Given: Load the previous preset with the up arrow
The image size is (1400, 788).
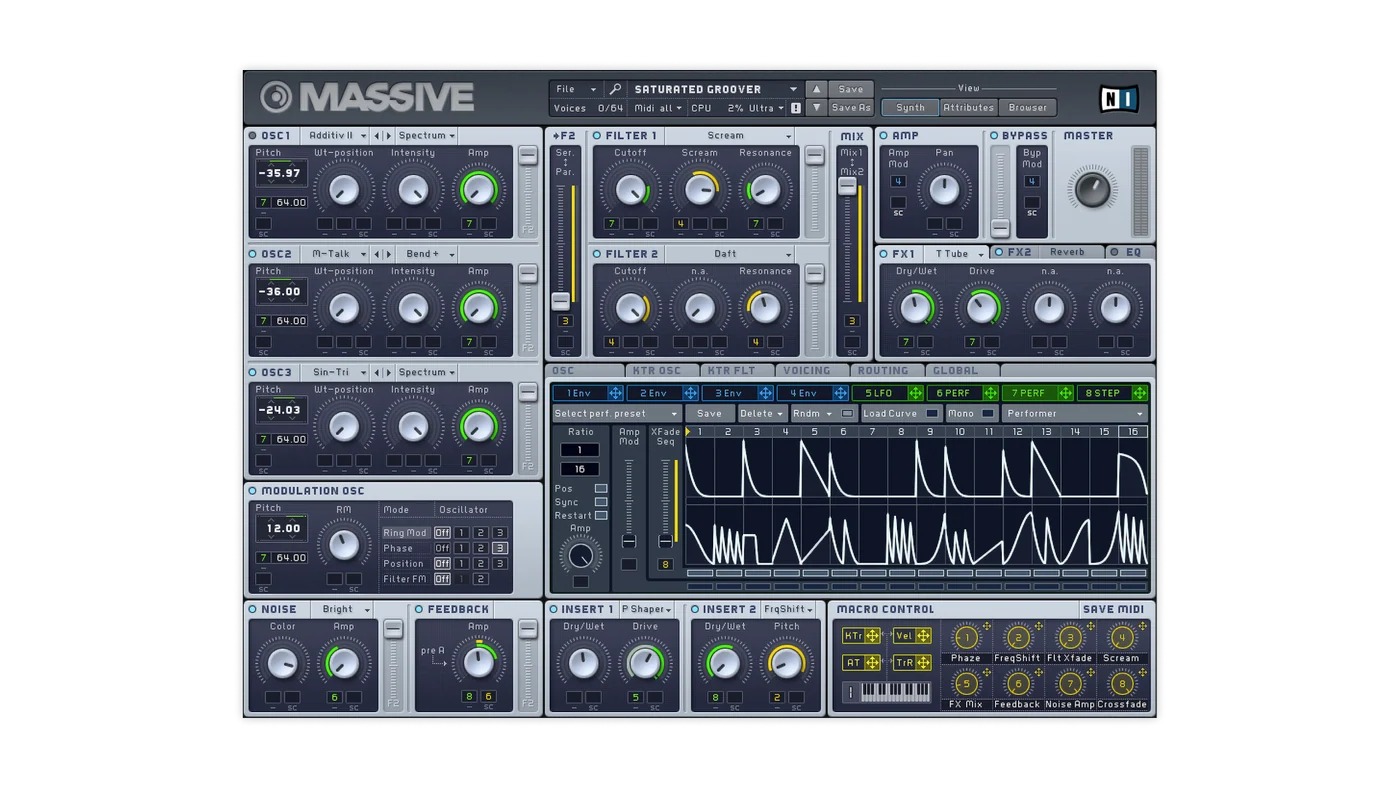Looking at the screenshot, I should 817,89.
